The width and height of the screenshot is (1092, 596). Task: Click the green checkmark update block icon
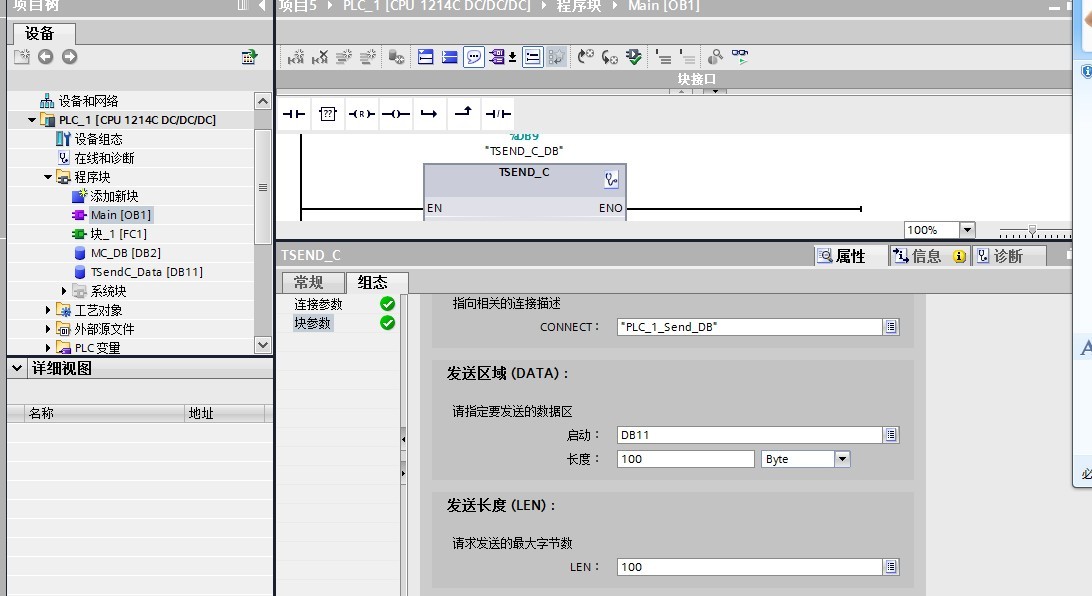tap(634, 57)
